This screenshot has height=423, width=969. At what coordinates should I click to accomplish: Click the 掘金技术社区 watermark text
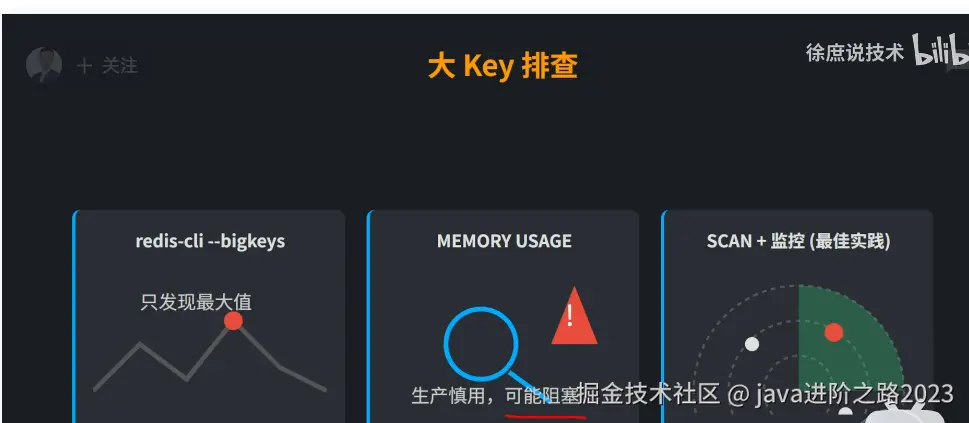tap(649, 394)
